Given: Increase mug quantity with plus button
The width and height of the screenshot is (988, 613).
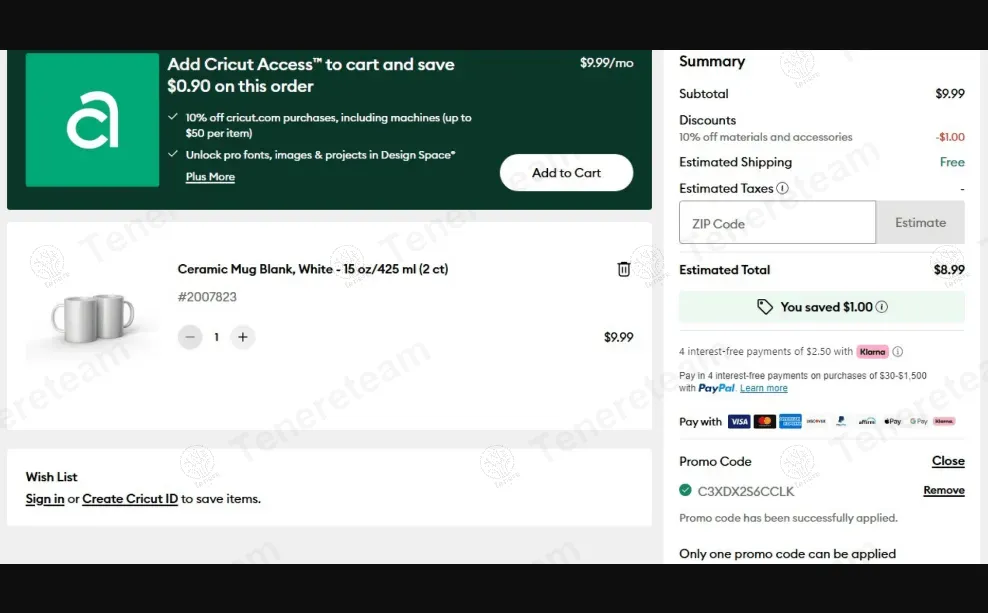Looking at the screenshot, I should 243,337.
